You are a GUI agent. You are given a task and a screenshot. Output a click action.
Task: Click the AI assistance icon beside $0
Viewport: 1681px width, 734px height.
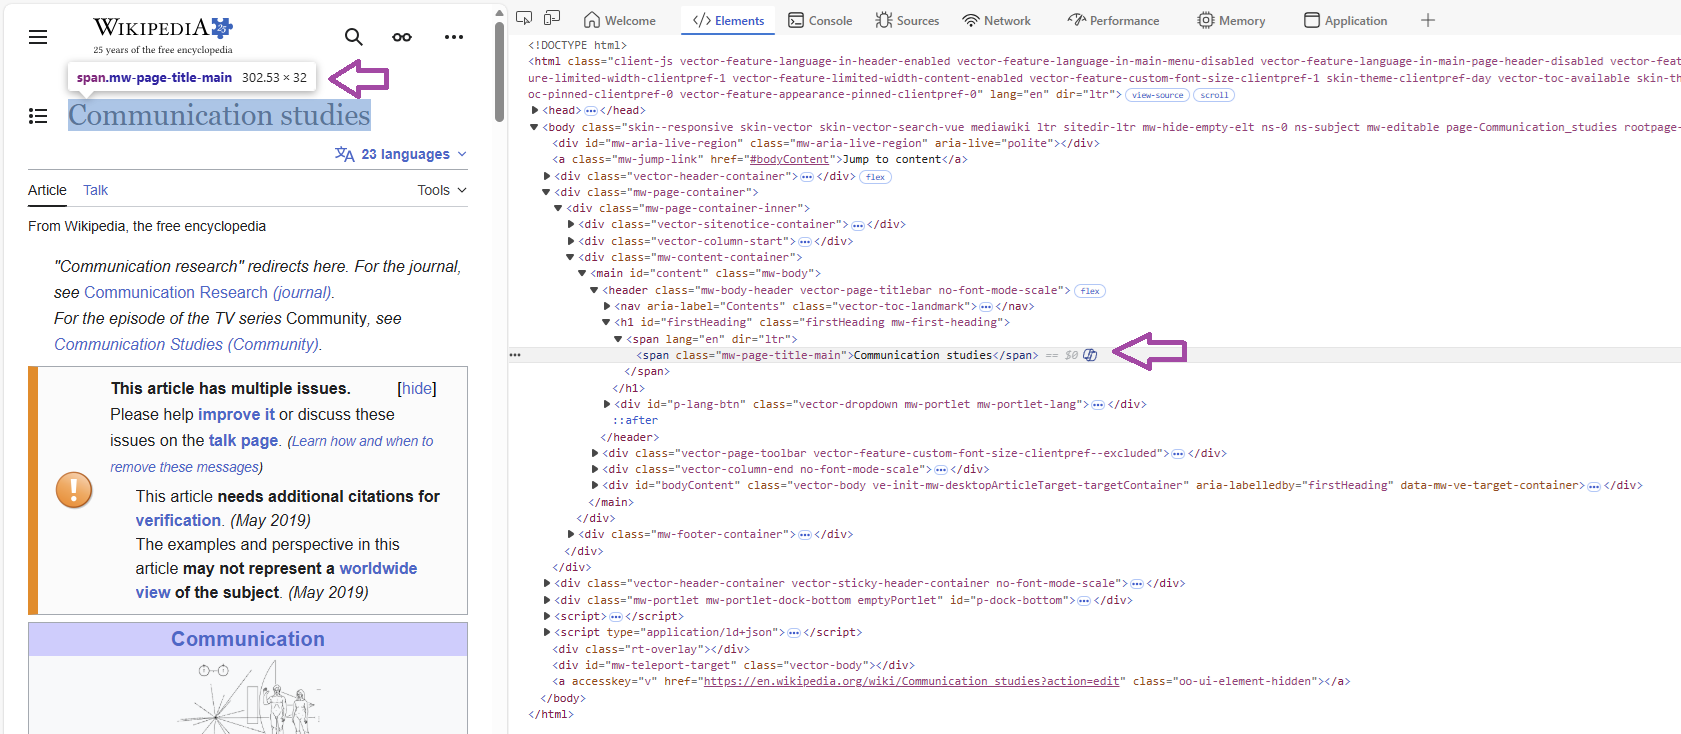1090,355
